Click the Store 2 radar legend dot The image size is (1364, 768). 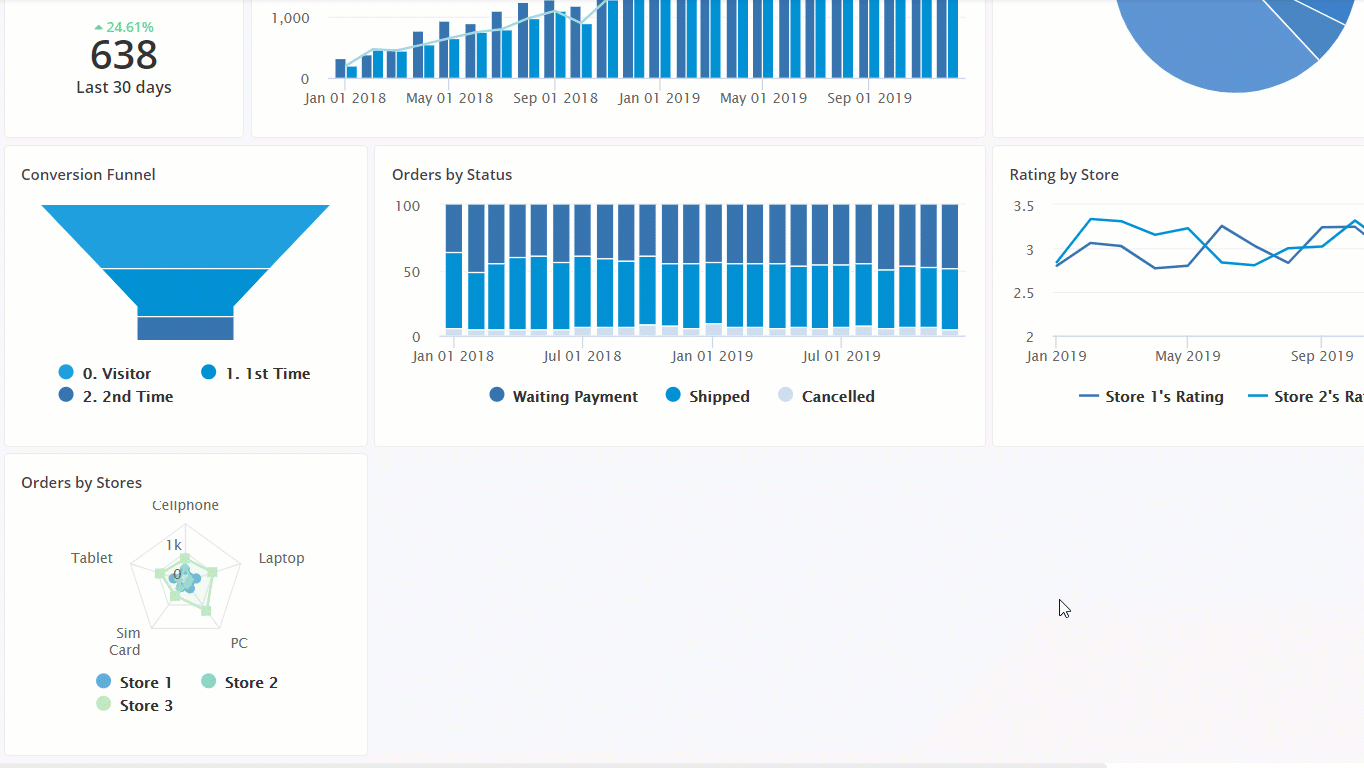tap(209, 682)
